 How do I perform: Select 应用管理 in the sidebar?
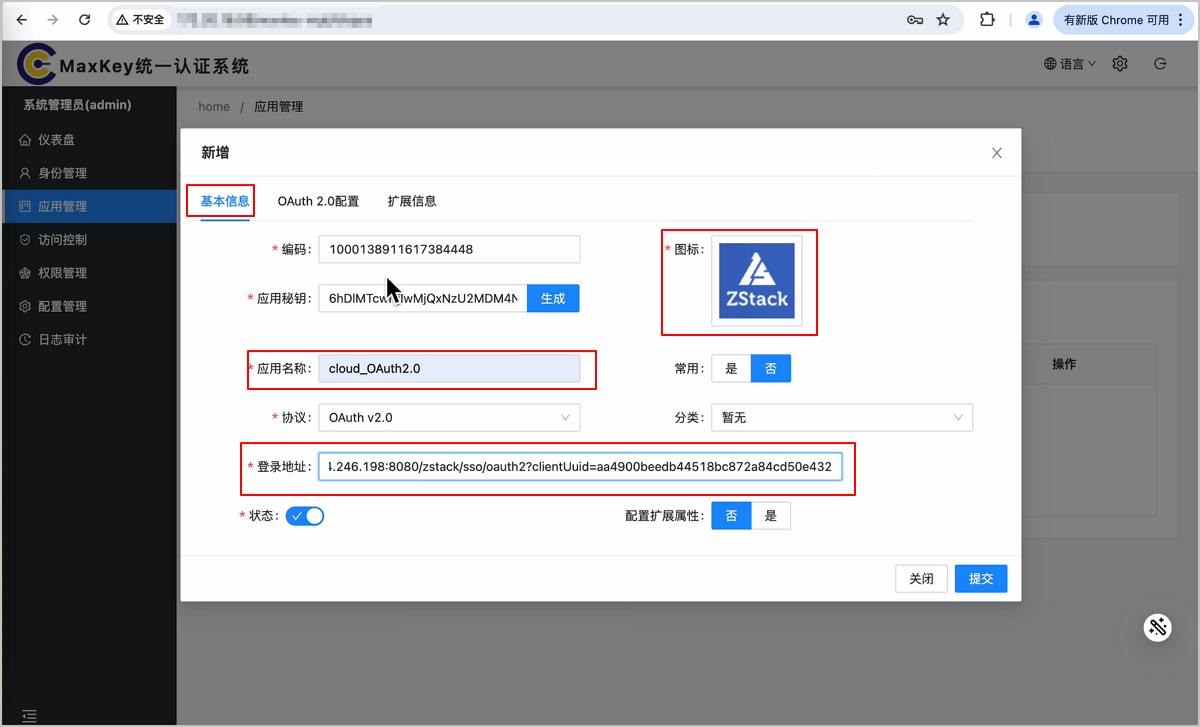tap(88, 206)
